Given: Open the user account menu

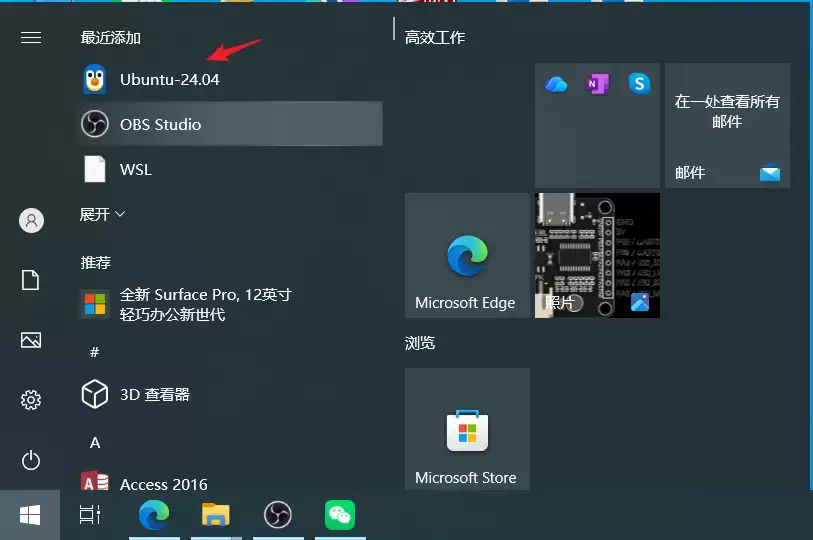Looking at the screenshot, I should click(31, 221).
